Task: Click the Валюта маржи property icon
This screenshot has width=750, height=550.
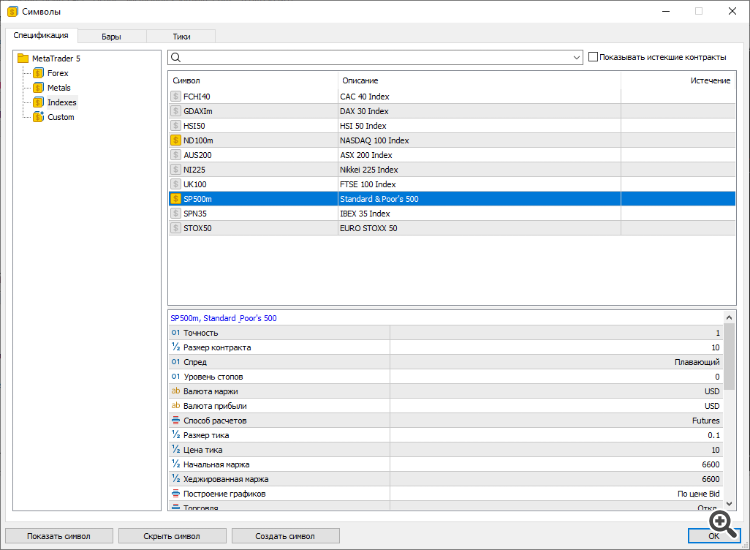Action: 176,391
